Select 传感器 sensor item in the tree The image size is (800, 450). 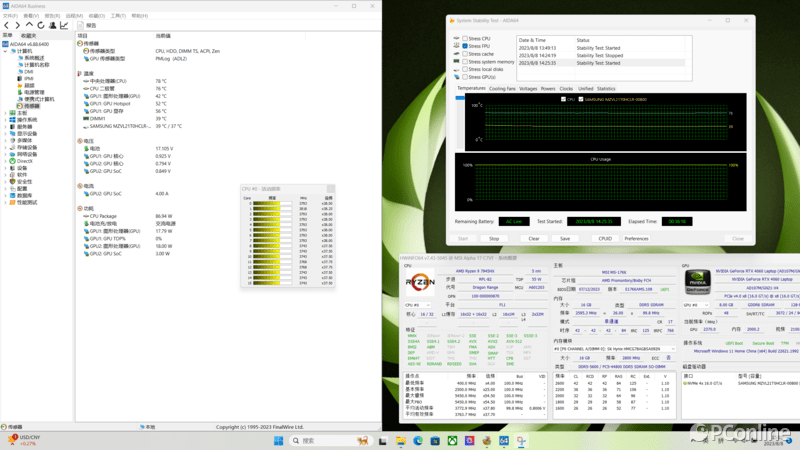pos(31,106)
